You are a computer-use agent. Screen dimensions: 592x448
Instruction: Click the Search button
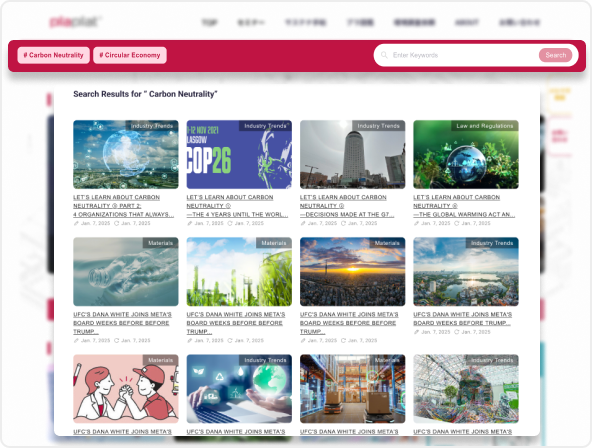[x=555, y=55]
